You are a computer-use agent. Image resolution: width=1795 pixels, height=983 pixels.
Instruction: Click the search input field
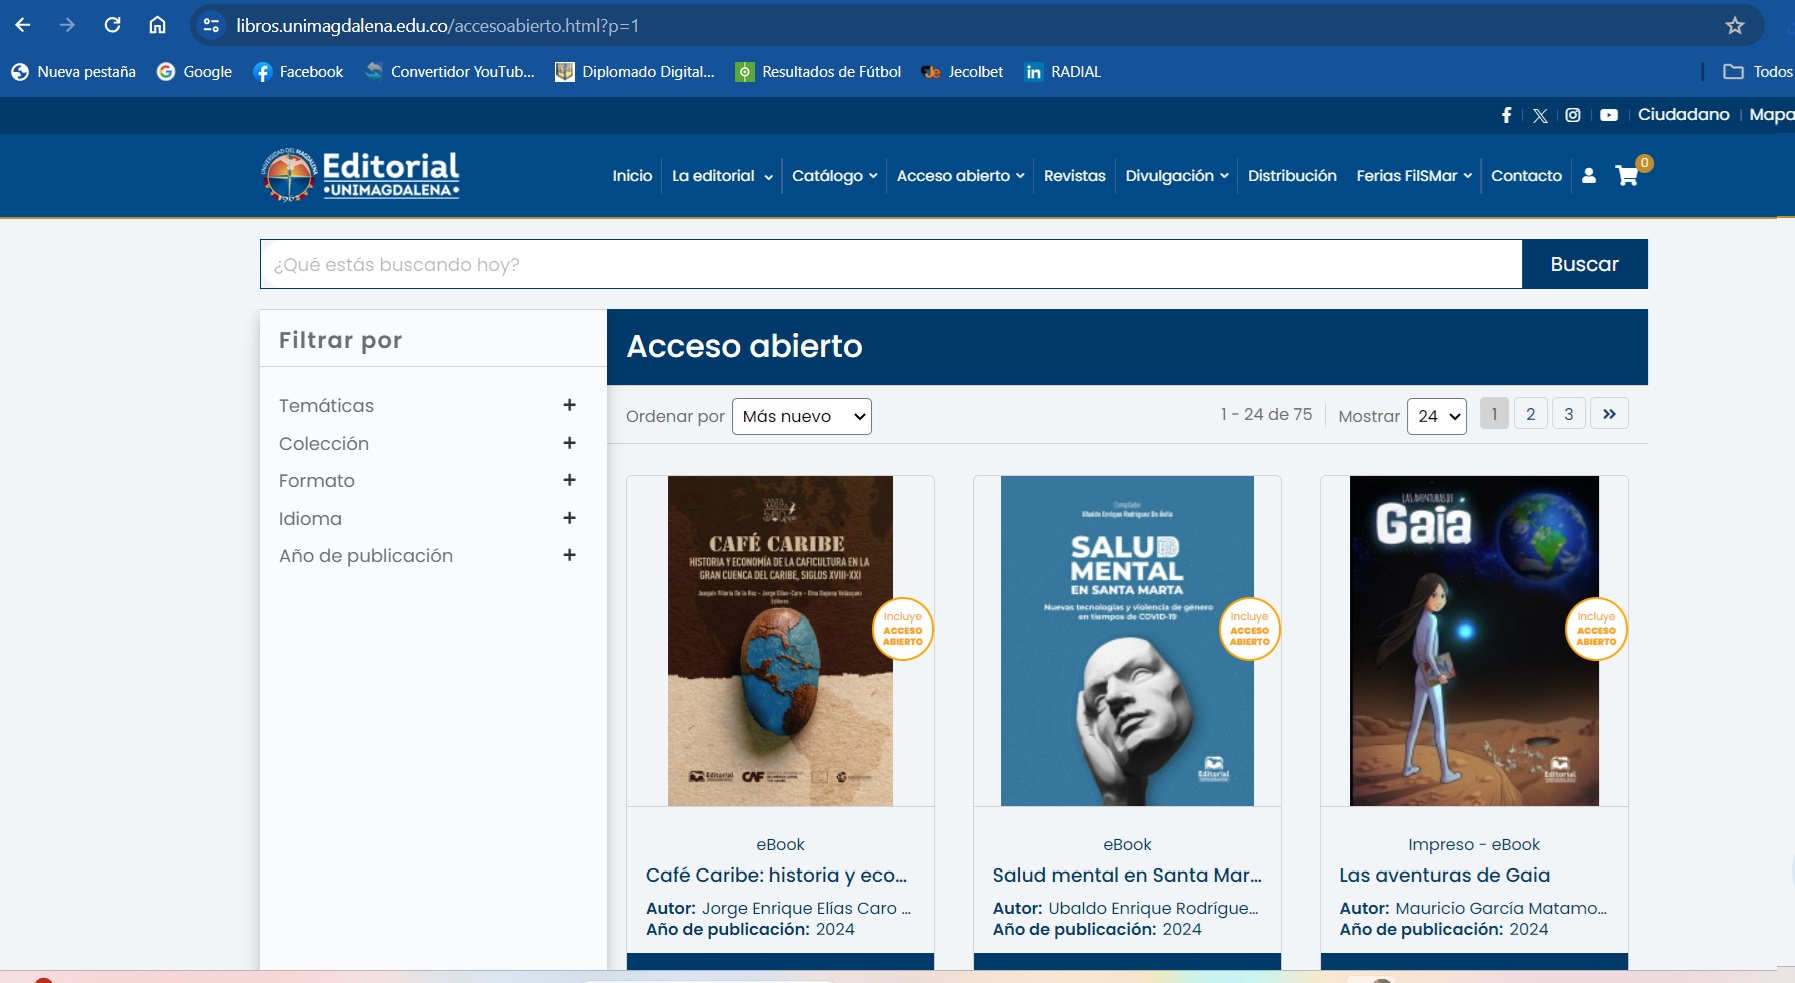pyautogui.click(x=890, y=264)
